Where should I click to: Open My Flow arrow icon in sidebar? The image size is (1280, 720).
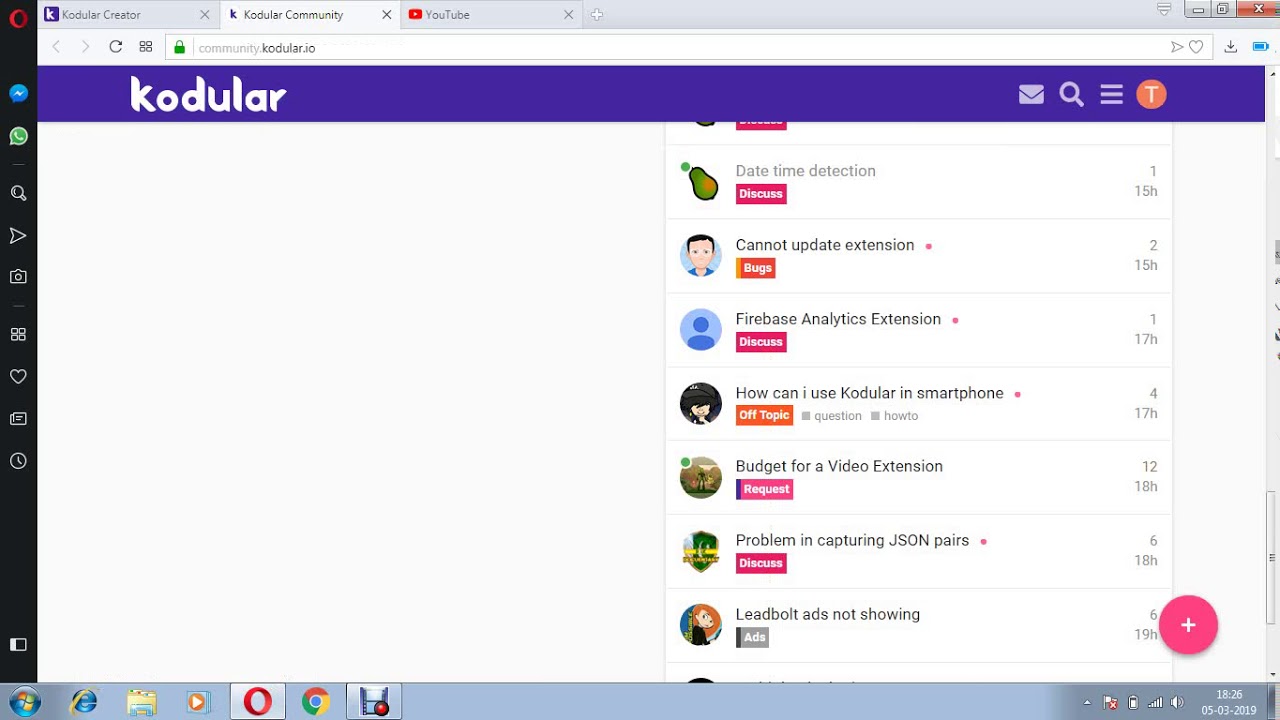[18, 236]
